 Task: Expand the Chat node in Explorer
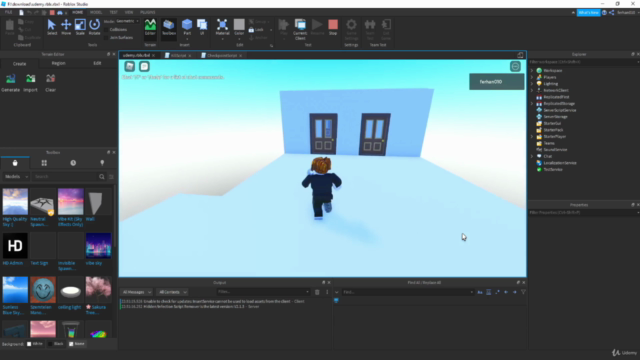click(532, 156)
